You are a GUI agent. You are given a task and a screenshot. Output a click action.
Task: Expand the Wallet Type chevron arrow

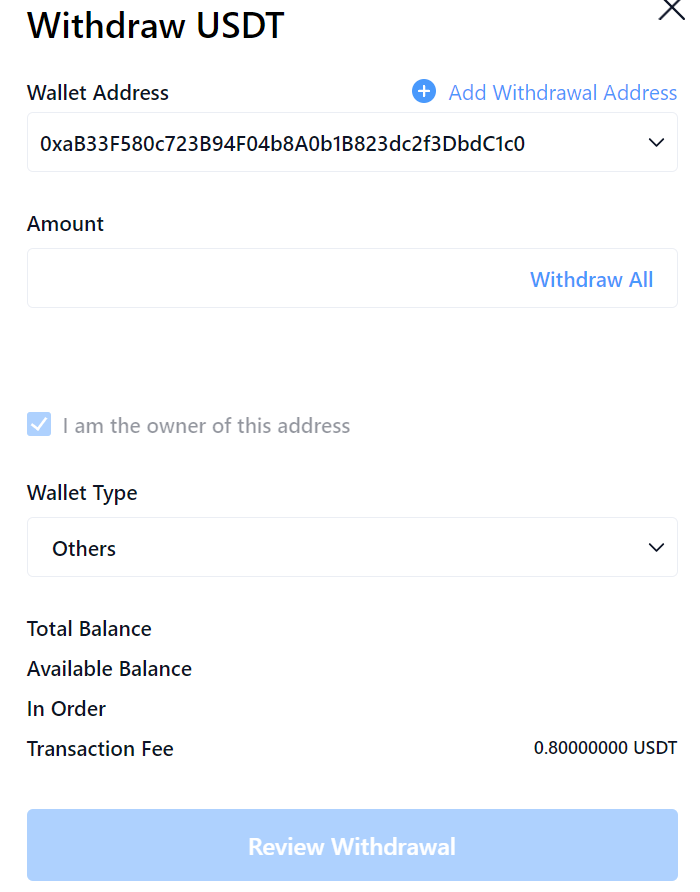[x=656, y=547]
